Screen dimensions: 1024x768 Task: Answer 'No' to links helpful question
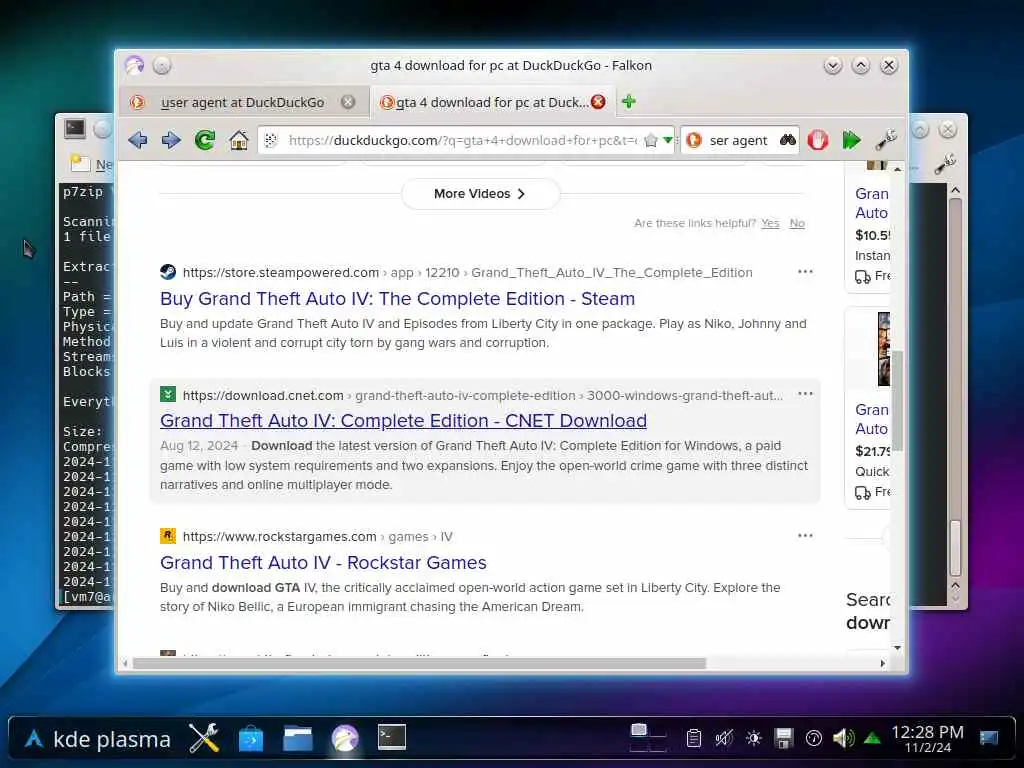[797, 223]
